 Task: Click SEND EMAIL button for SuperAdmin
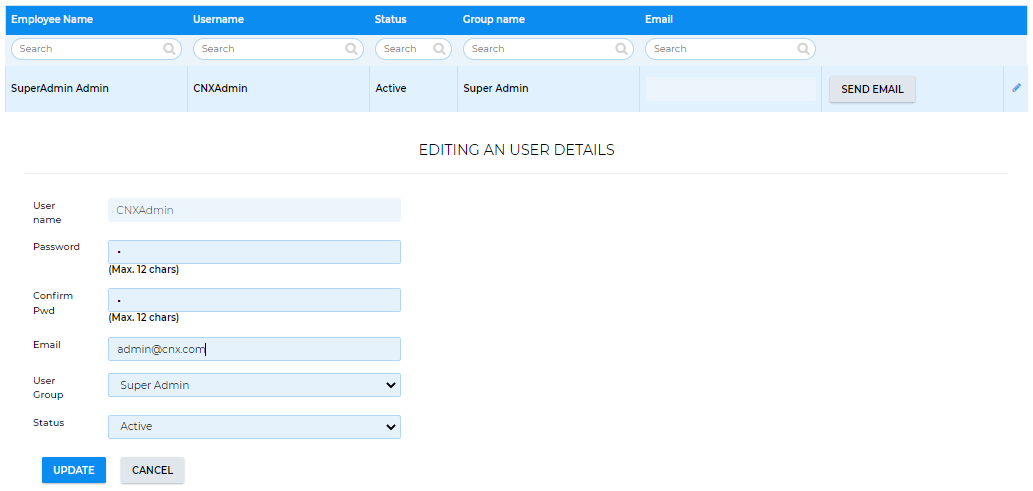[872, 89]
